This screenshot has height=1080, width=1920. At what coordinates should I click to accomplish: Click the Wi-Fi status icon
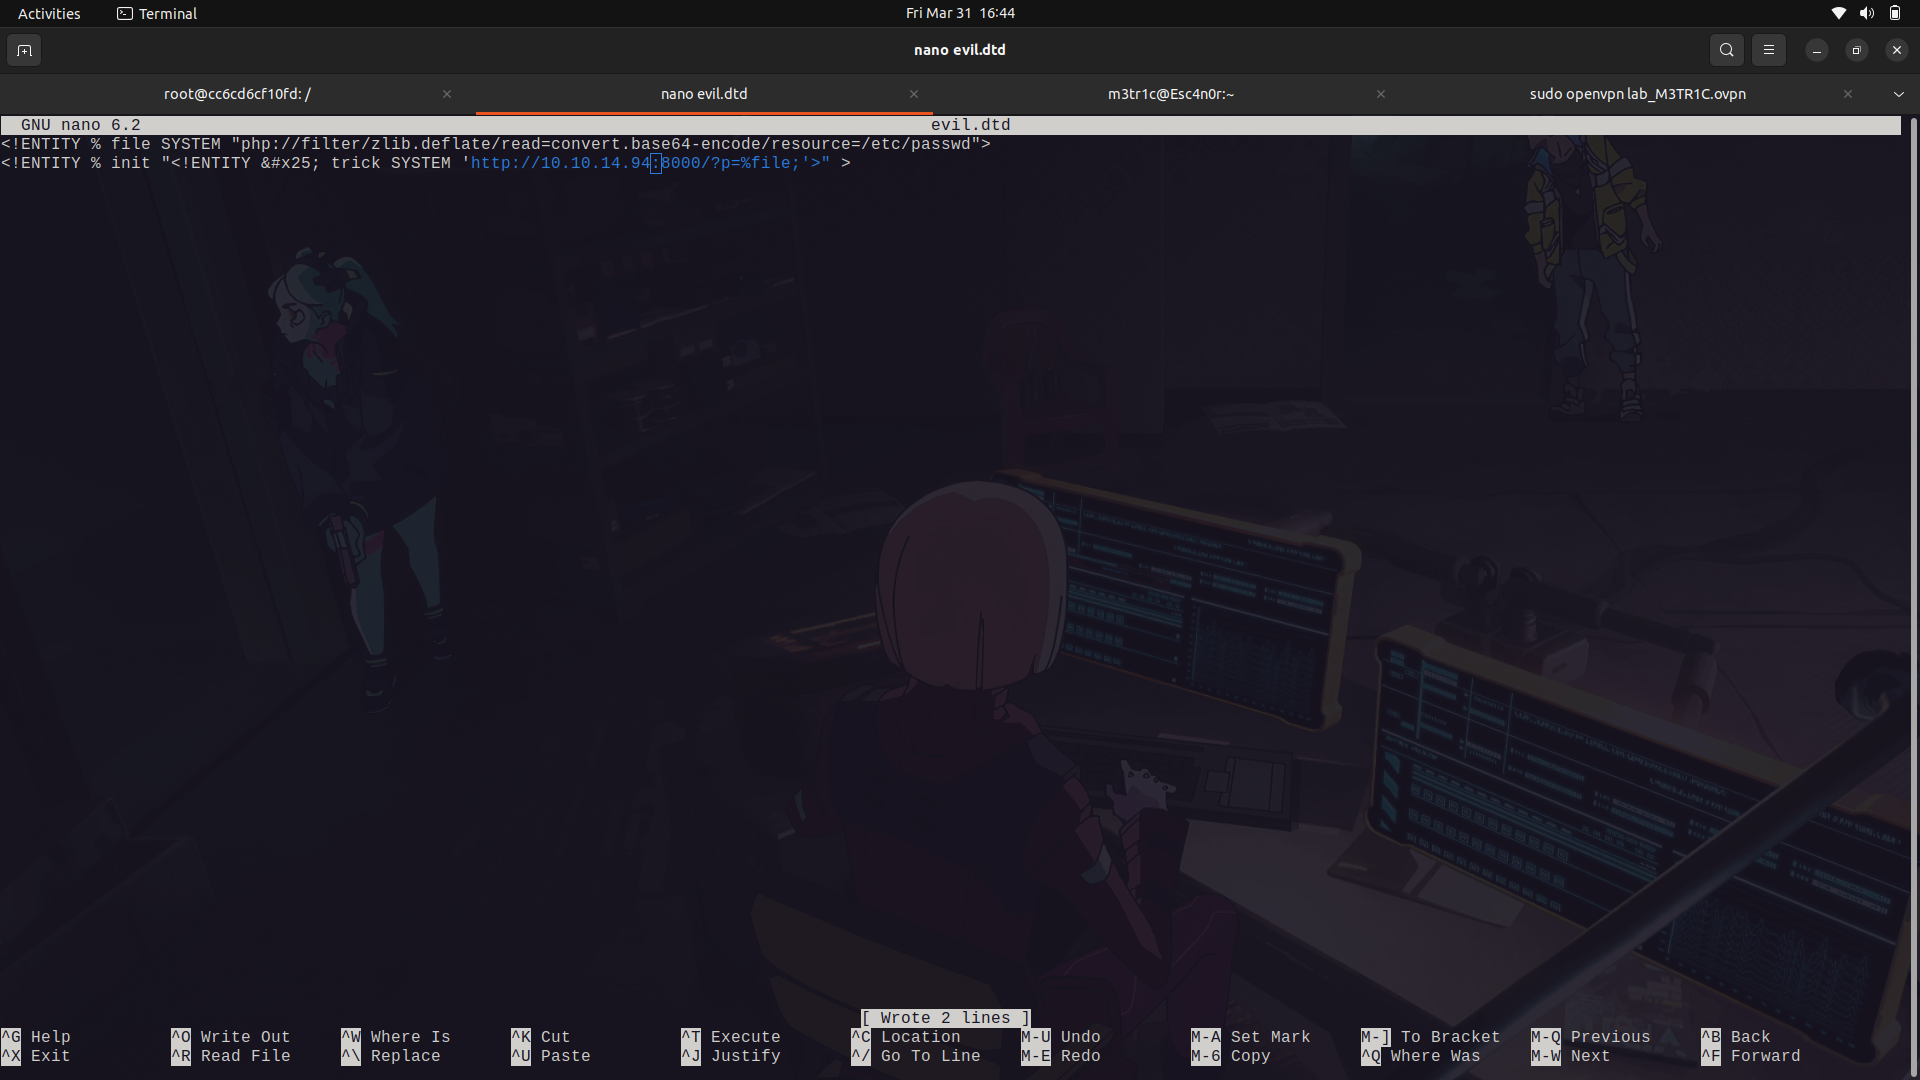(1838, 13)
